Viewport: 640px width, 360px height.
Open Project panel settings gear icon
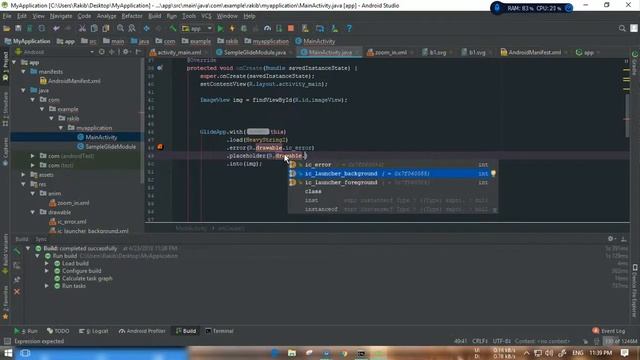[x=126, y=52]
